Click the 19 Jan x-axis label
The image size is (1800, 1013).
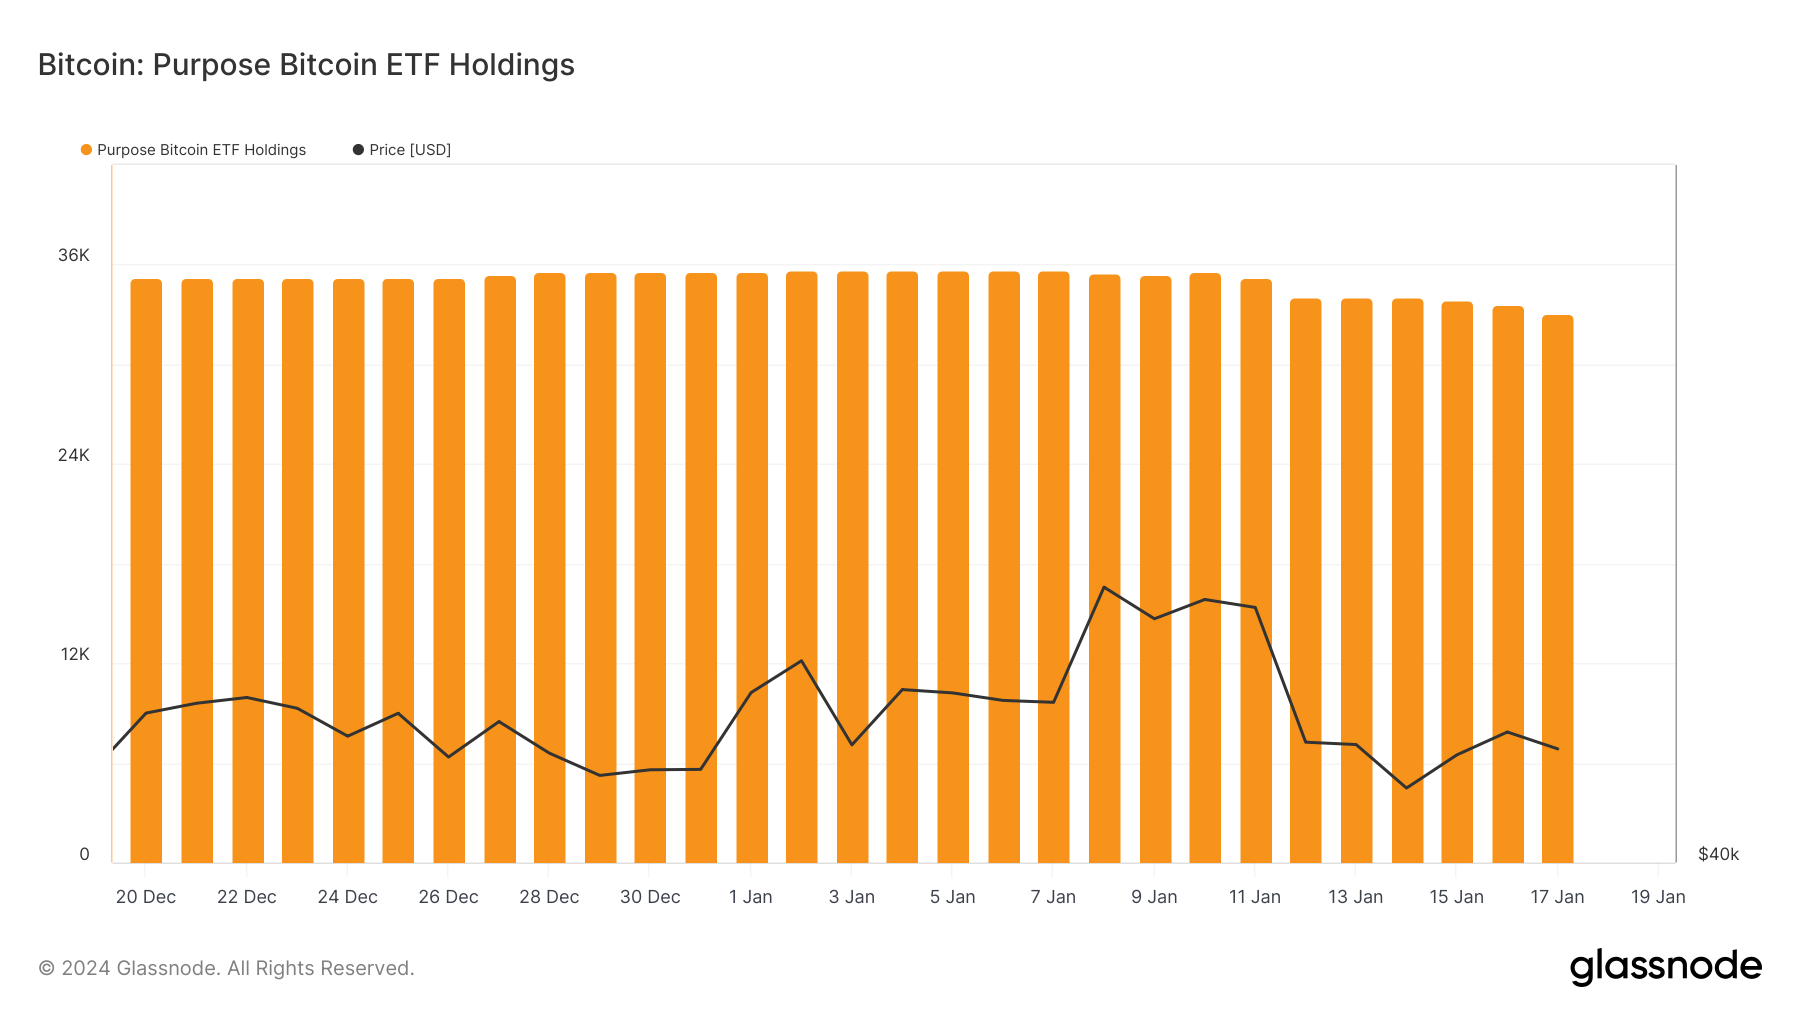coord(1658,897)
